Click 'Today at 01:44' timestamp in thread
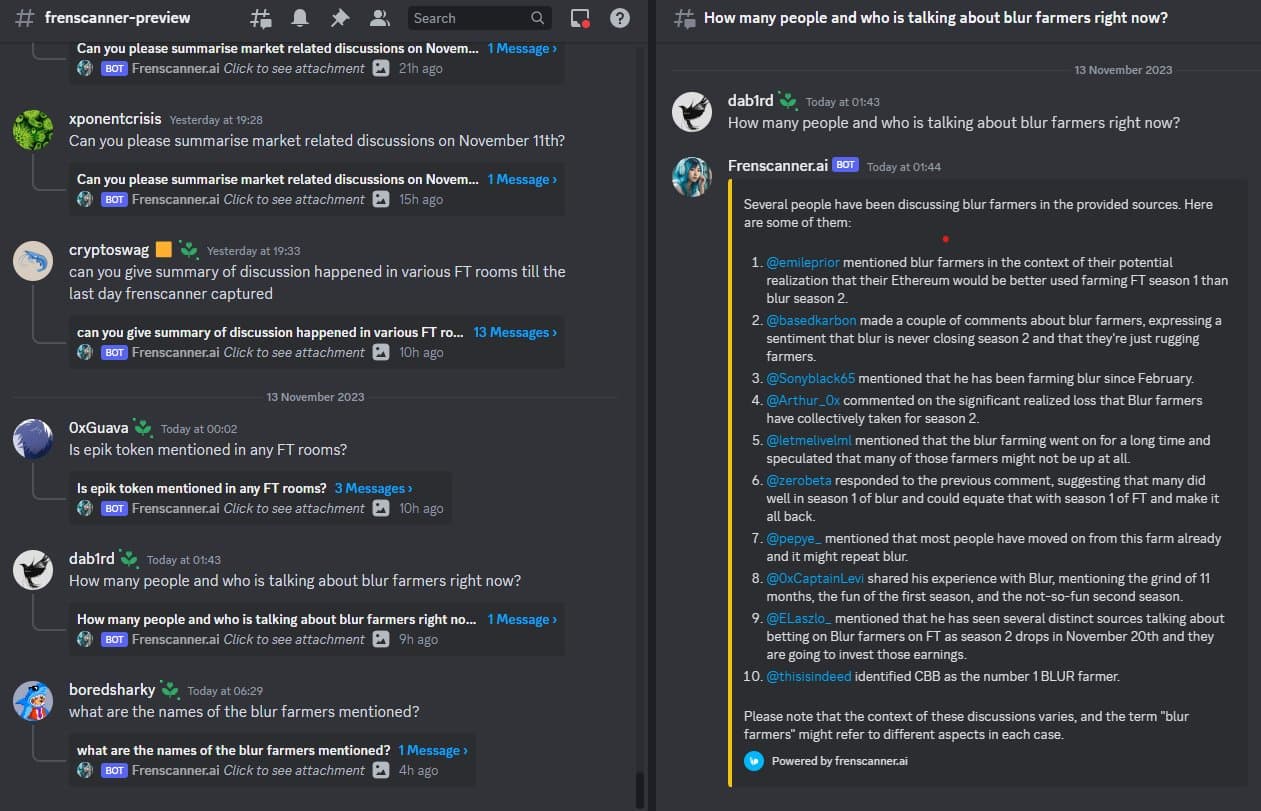This screenshot has width=1261, height=811. point(904,167)
